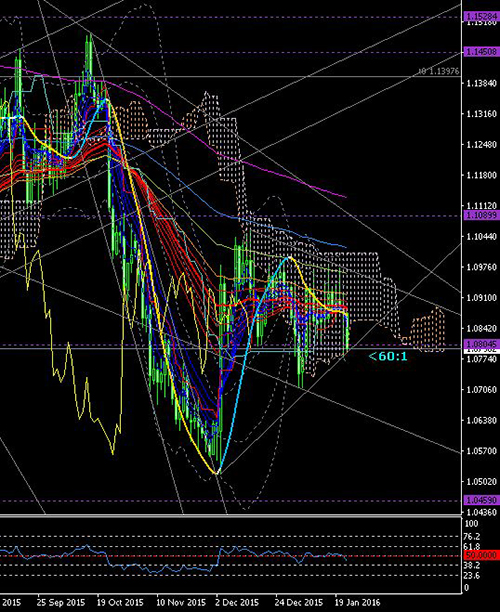
Task: Select the purple 1.14508 price level tag
Action: tap(482, 52)
